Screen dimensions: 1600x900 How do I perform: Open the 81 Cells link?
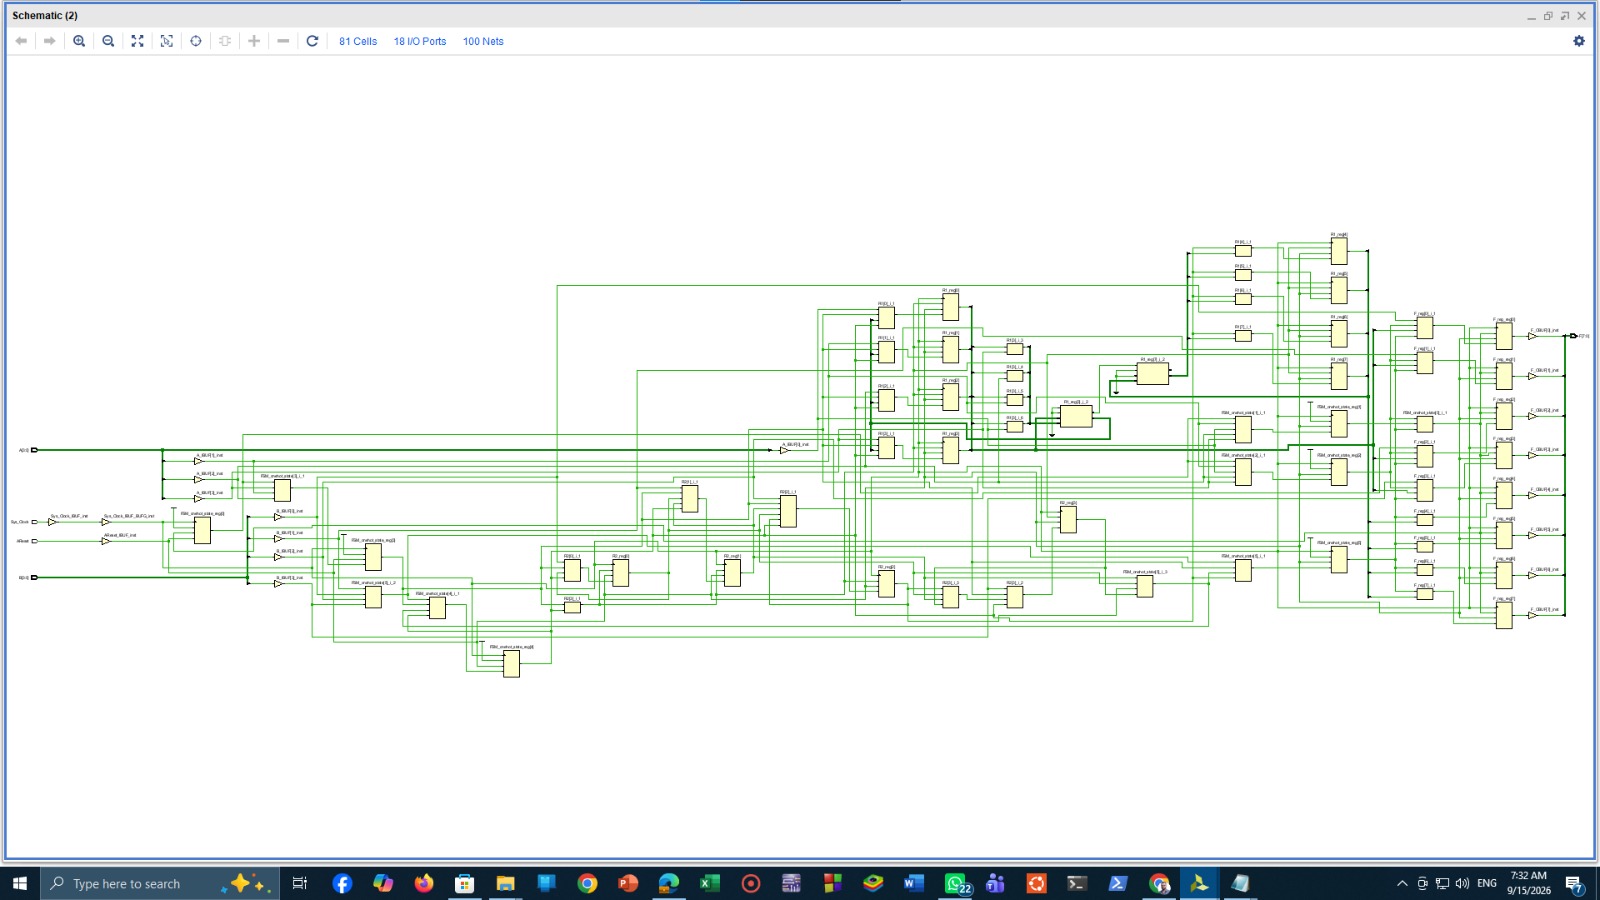coord(358,41)
